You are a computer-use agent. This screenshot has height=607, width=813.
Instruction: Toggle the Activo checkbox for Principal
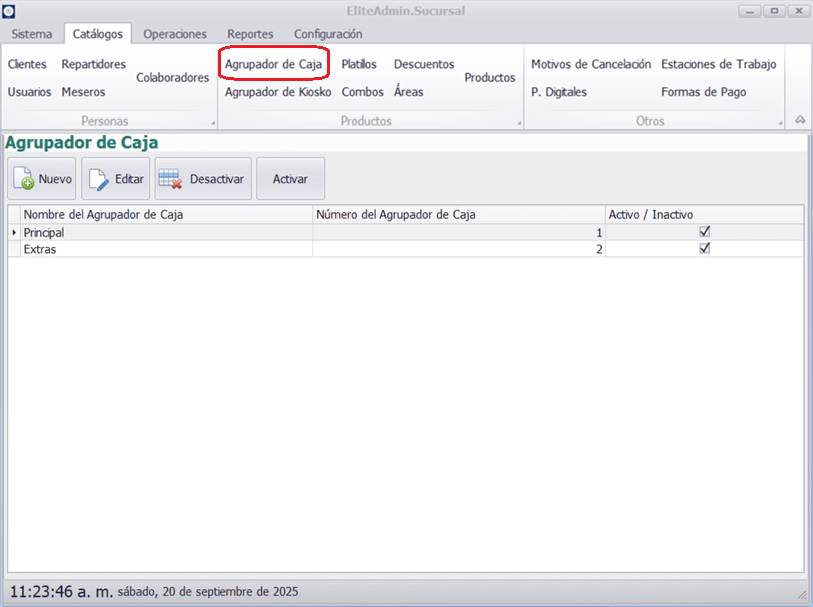705,232
